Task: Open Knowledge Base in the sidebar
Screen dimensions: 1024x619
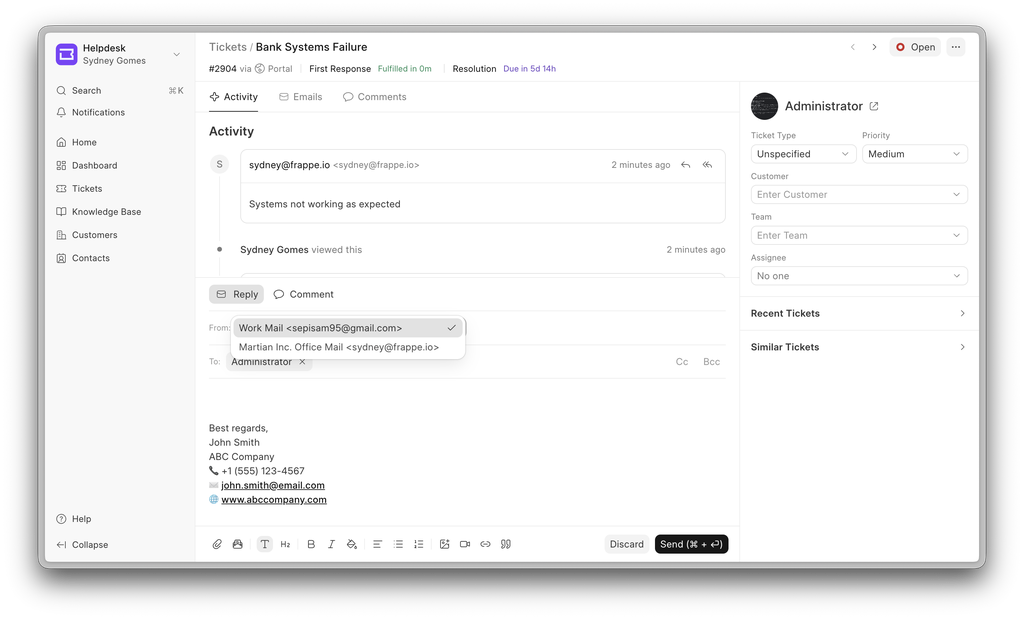Action: [106, 212]
